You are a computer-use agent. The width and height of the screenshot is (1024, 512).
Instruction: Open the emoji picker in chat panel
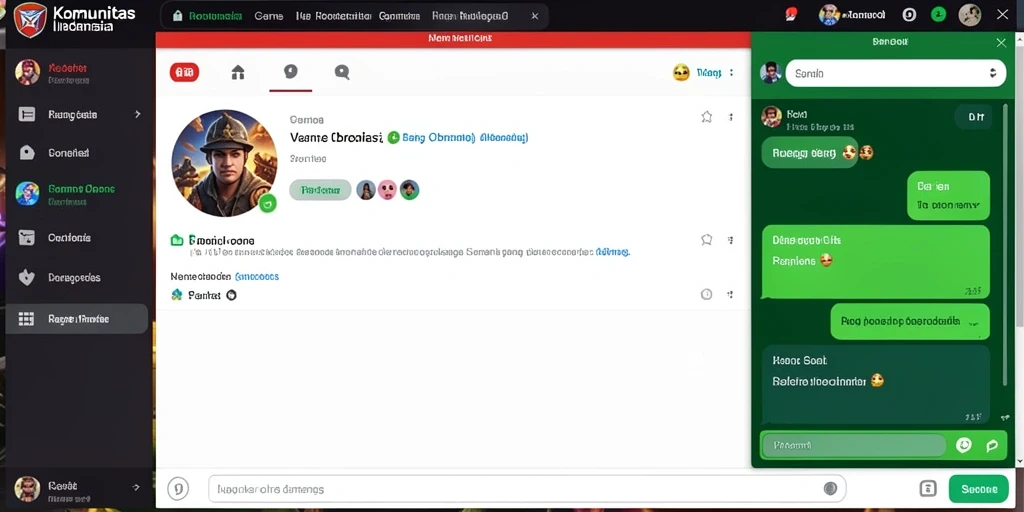pos(963,445)
